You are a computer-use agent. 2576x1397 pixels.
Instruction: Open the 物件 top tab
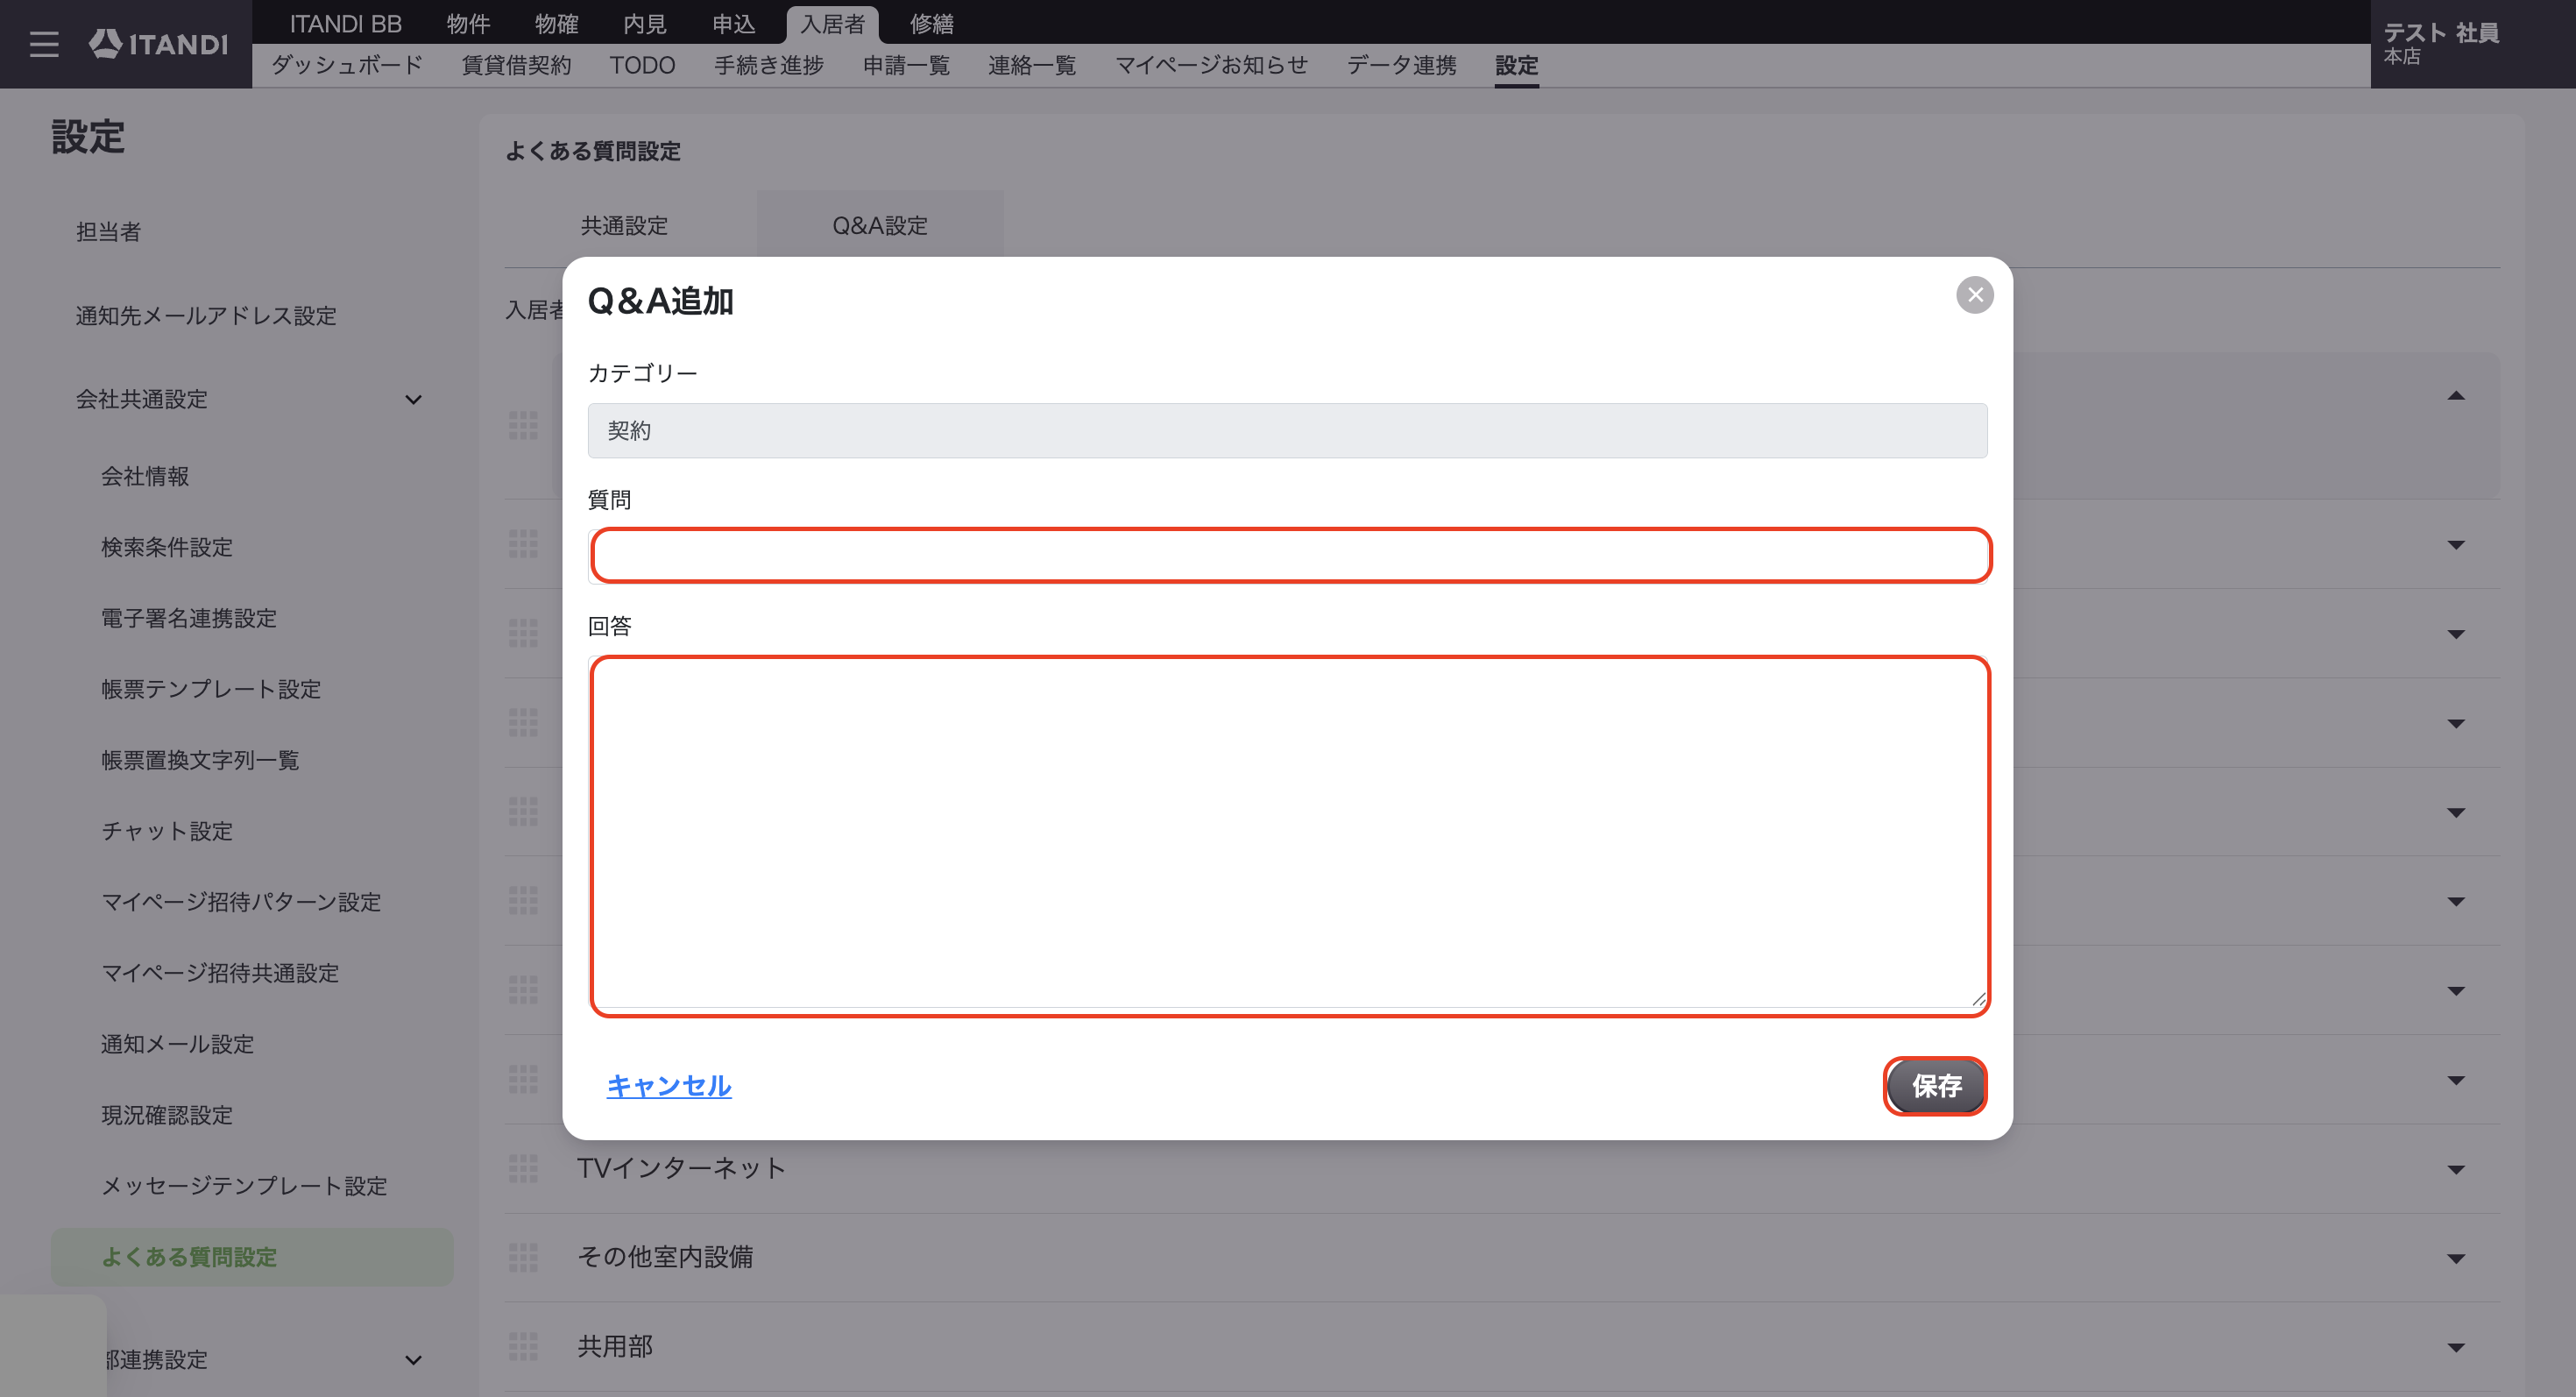[468, 23]
